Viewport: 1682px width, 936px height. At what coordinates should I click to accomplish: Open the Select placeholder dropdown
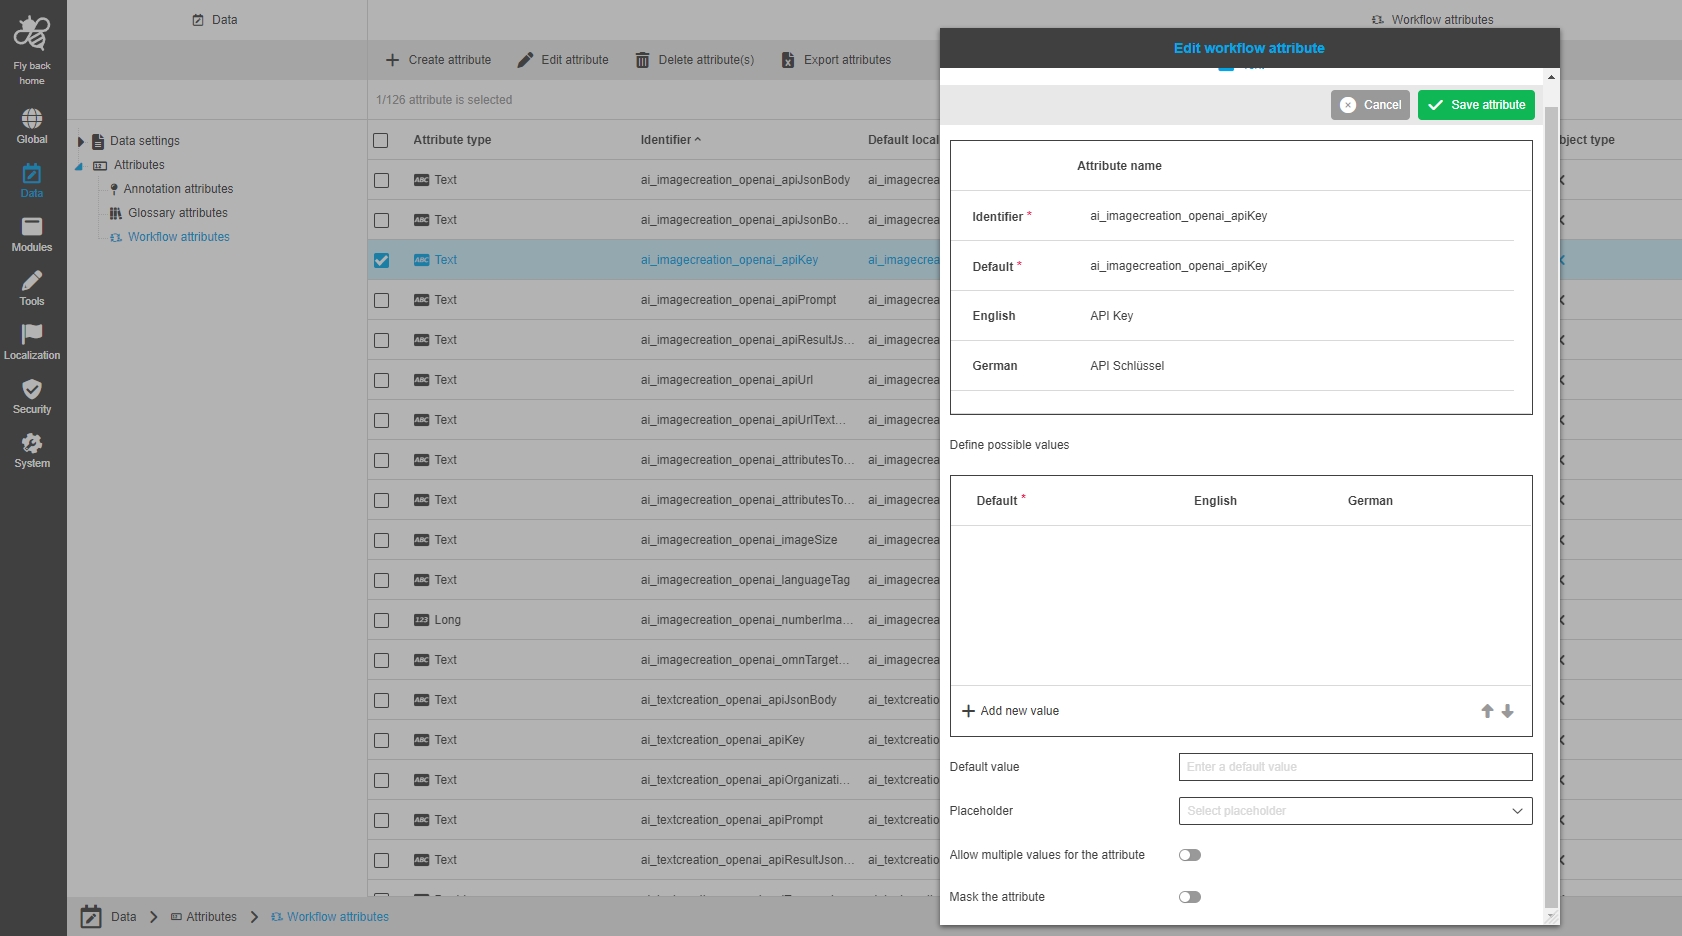tap(1354, 811)
